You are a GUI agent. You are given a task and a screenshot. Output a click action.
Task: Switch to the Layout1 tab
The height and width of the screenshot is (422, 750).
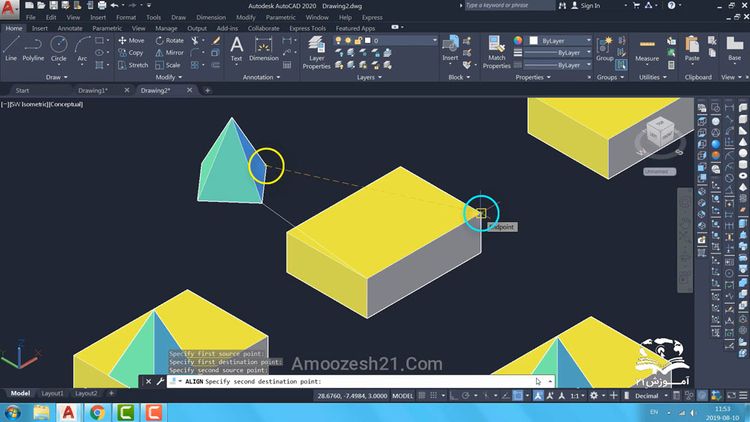coord(52,394)
